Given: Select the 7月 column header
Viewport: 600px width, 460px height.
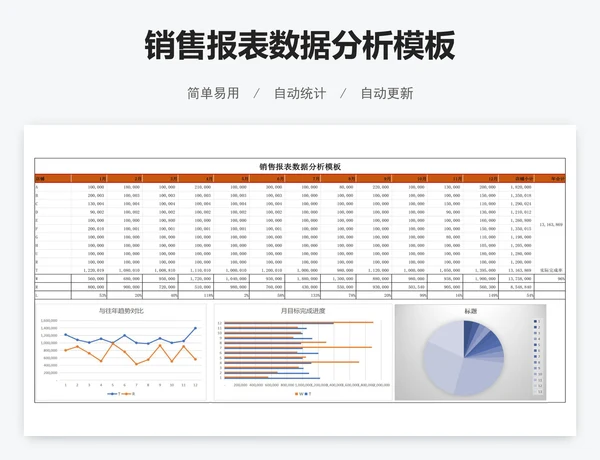Looking at the screenshot, I should click(303, 179).
